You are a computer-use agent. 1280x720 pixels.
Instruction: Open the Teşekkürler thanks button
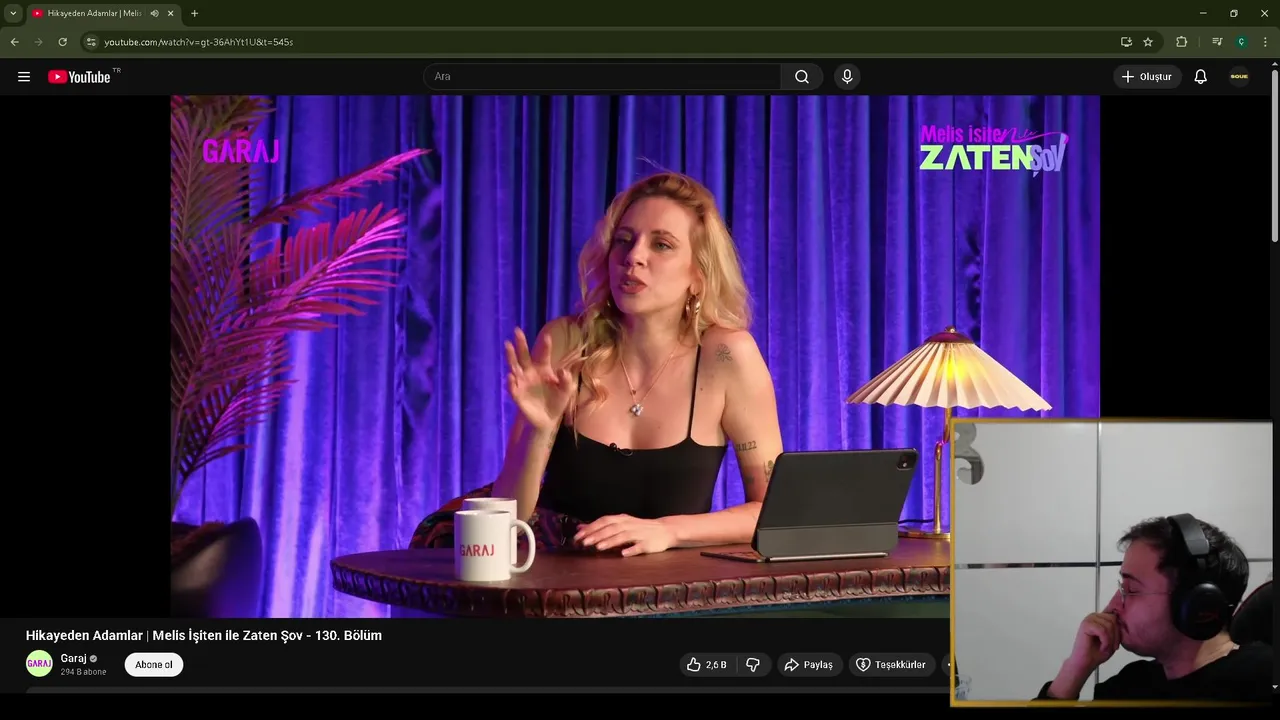(x=890, y=665)
